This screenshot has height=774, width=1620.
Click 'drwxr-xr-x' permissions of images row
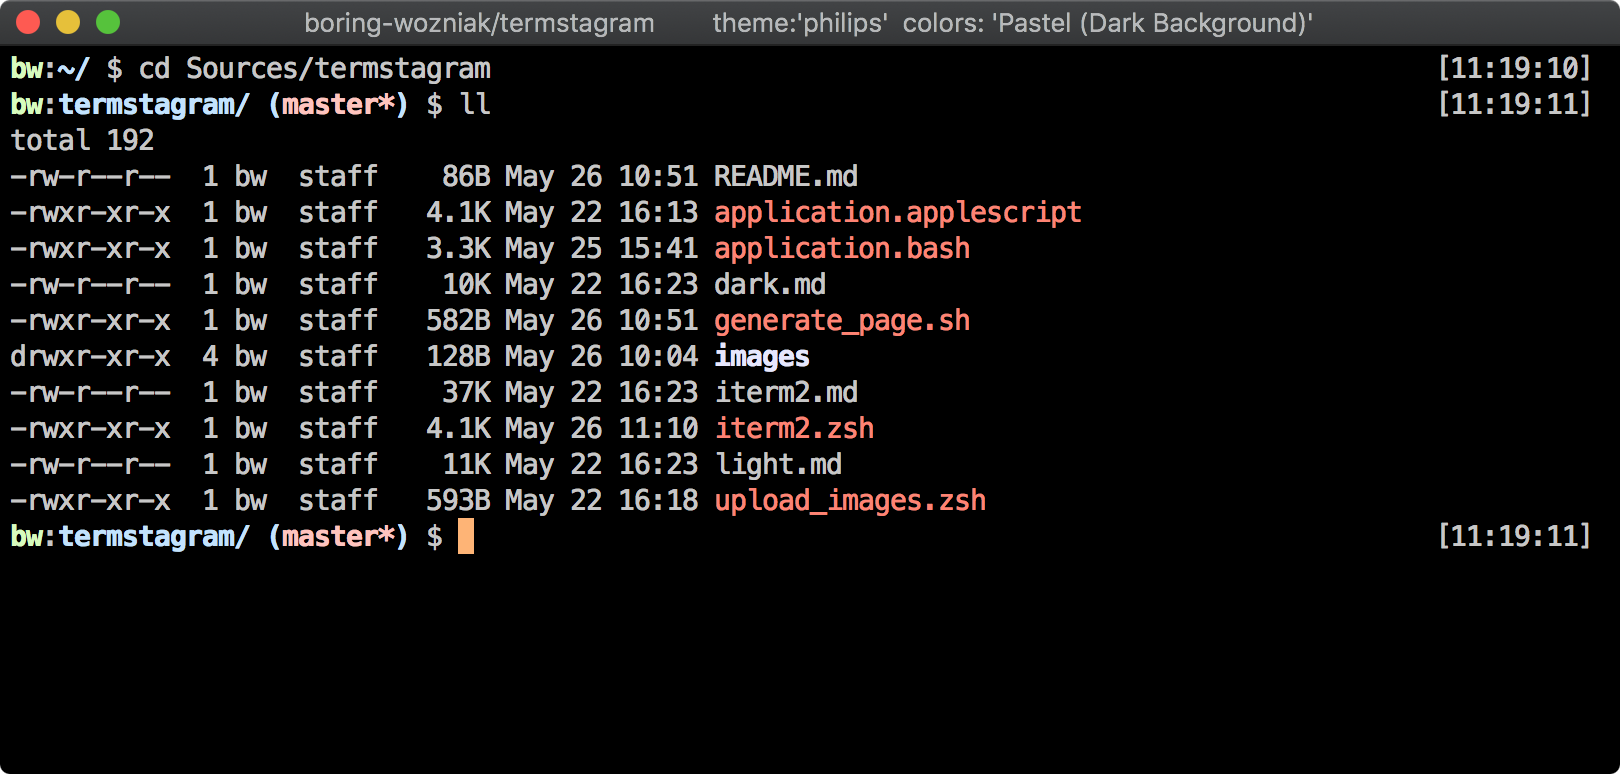click(x=90, y=357)
